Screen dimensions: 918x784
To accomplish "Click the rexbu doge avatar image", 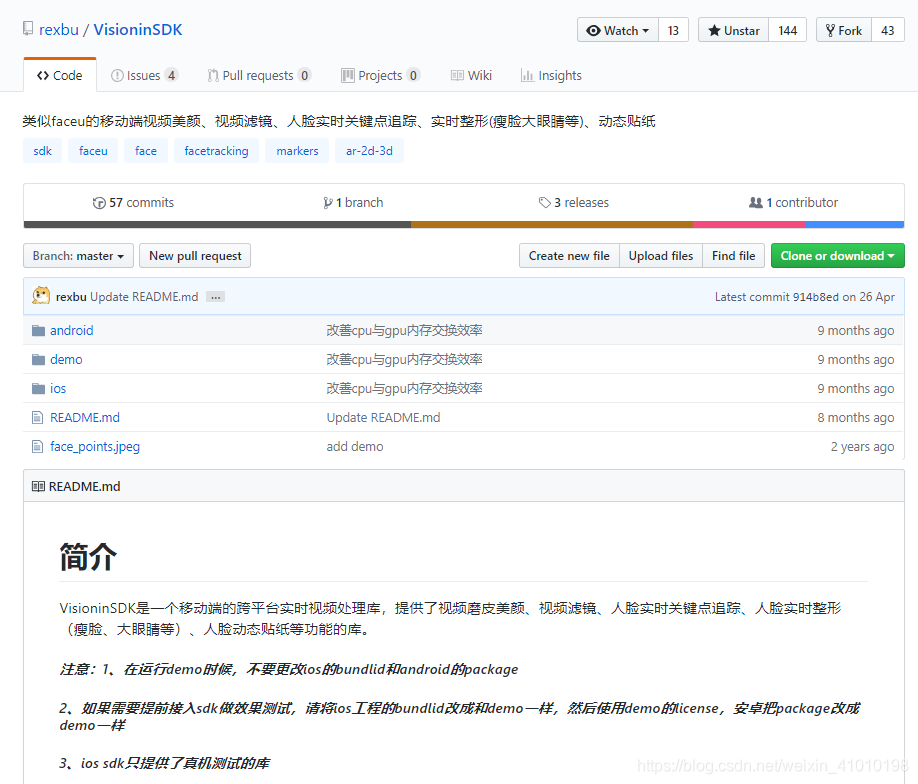I will coord(41,296).
